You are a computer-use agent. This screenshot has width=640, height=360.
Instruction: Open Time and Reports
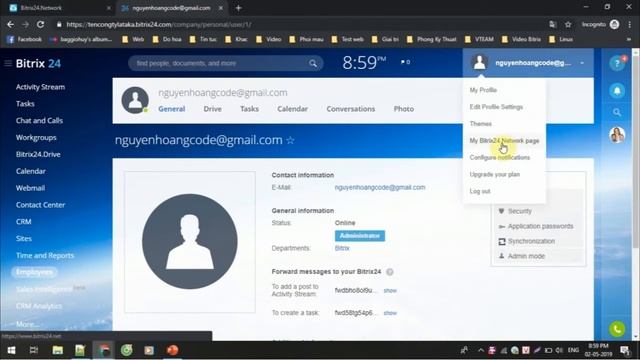(x=45, y=256)
